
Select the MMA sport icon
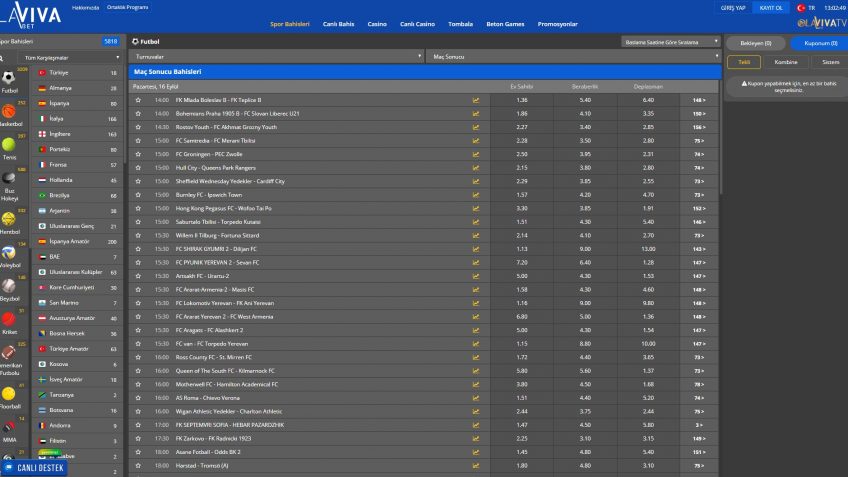point(9,427)
